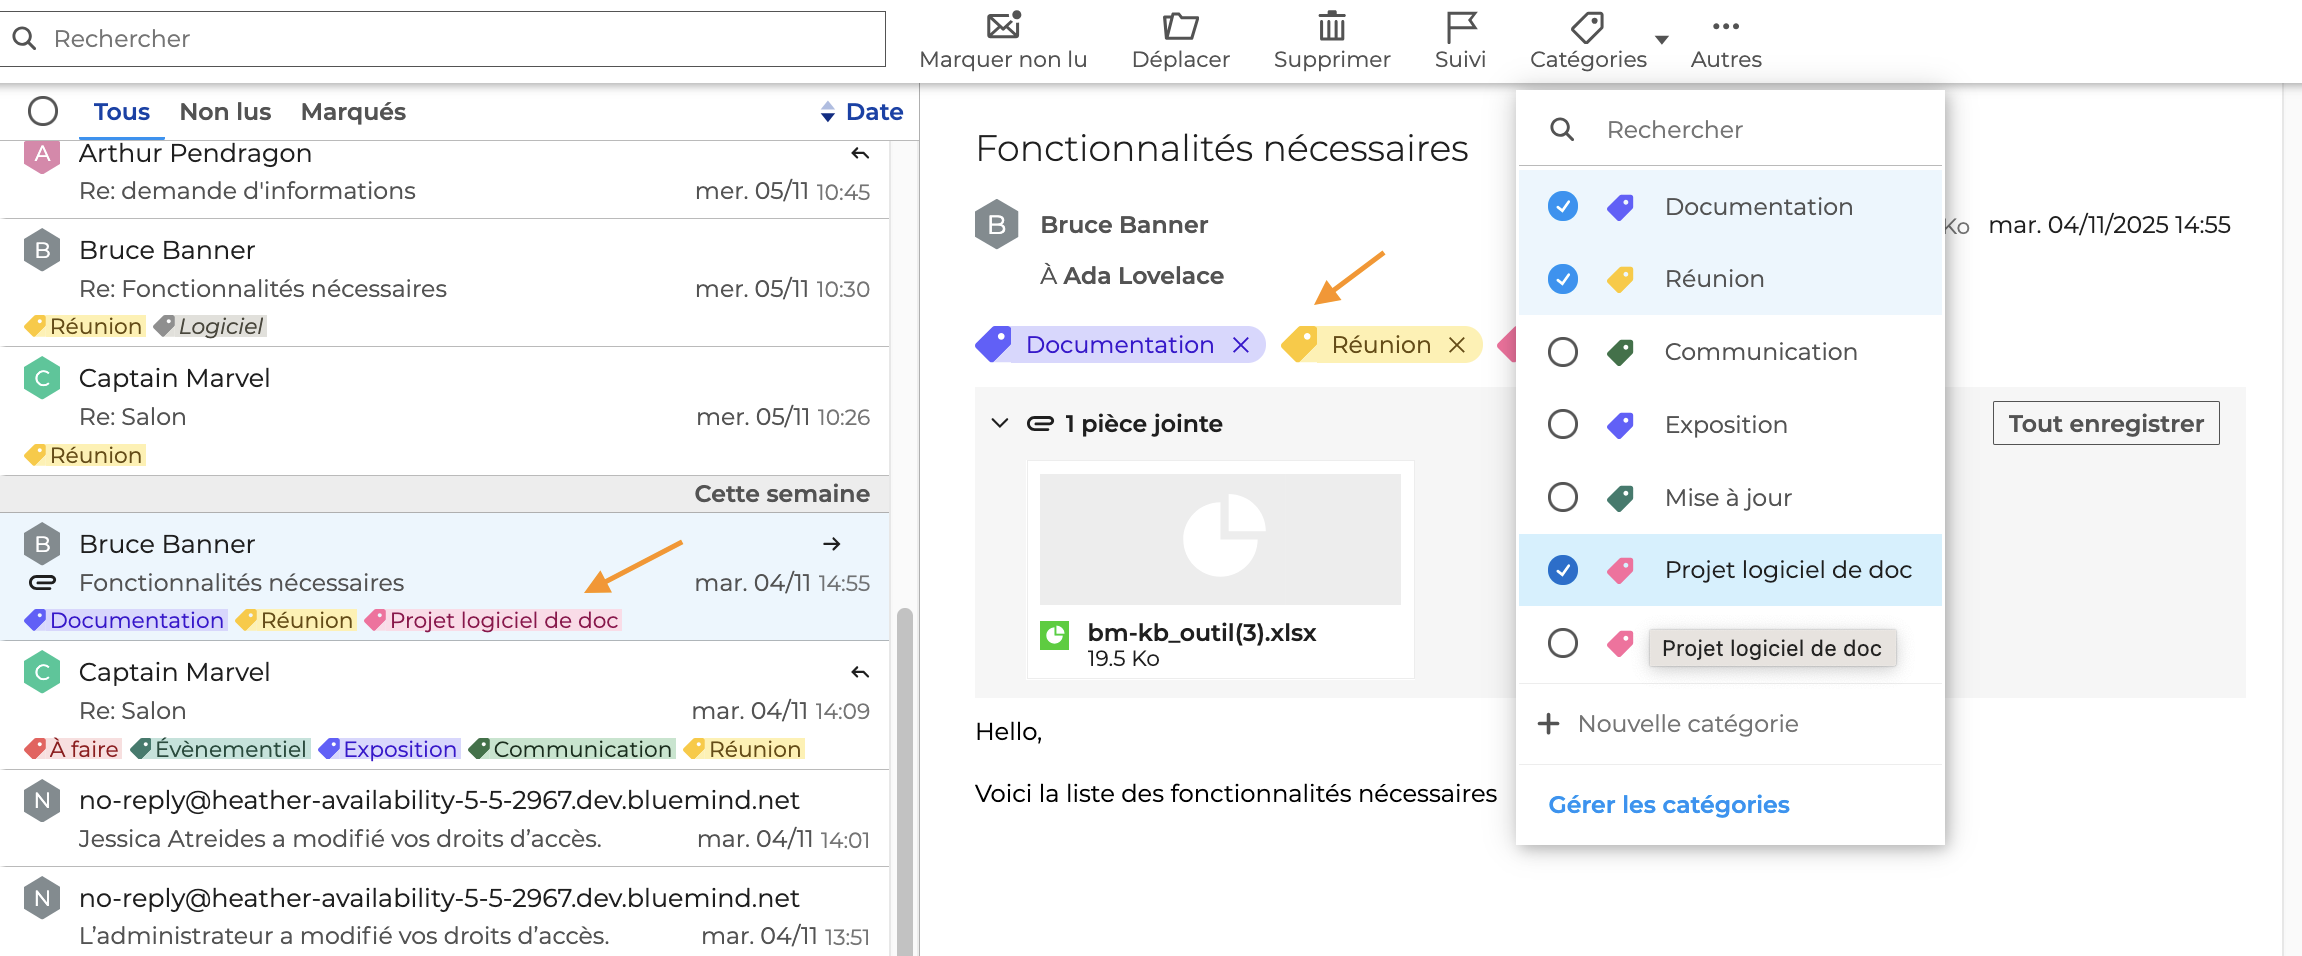The image size is (2302, 956).
Task: Open the Catégories dropdown arrow
Action: pos(1662,40)
